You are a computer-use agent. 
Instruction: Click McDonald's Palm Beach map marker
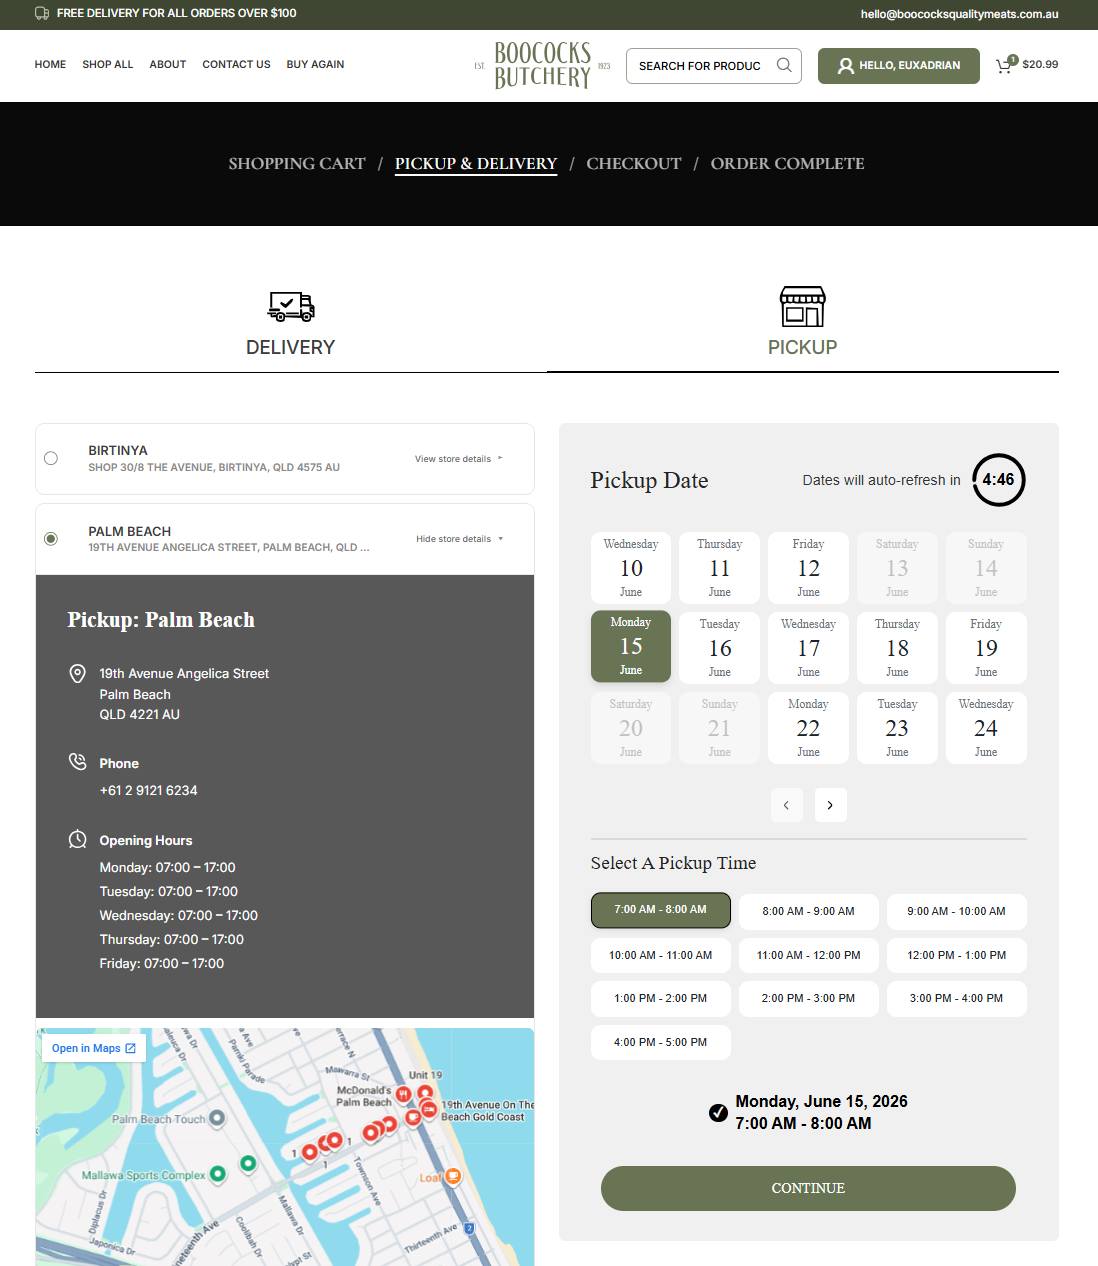coord(404,1094)
